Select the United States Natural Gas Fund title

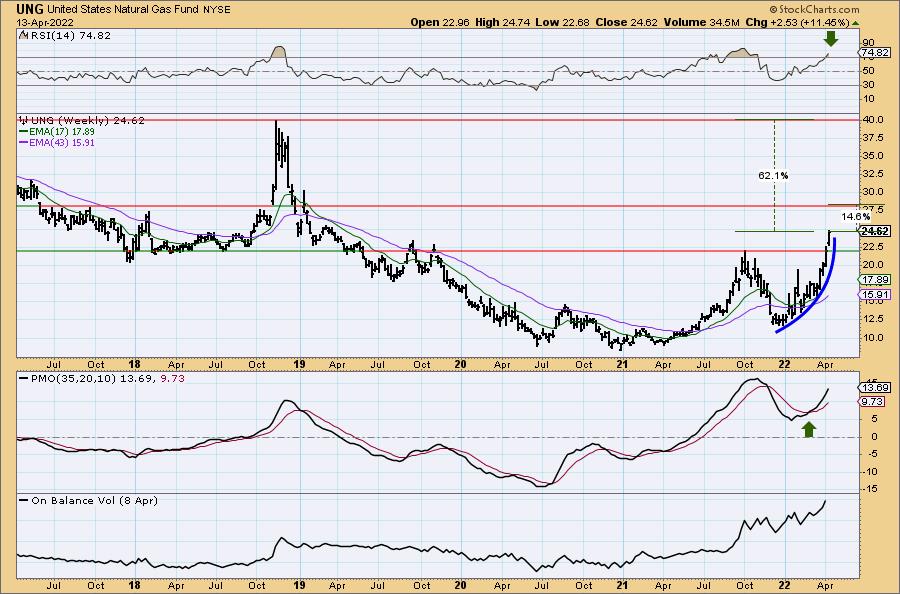click(x=123, y=9)
